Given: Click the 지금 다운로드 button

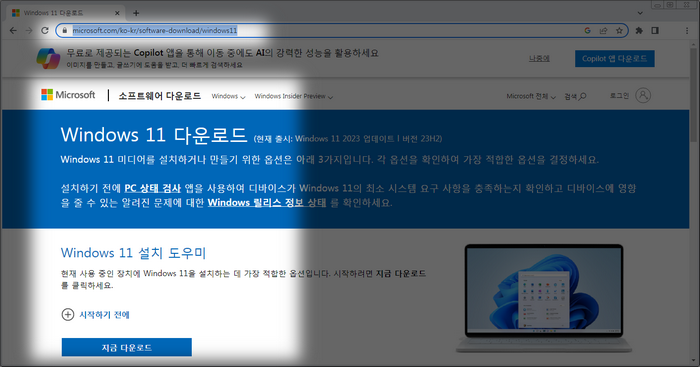Looking at the screenshot, I should pos(127,347).
